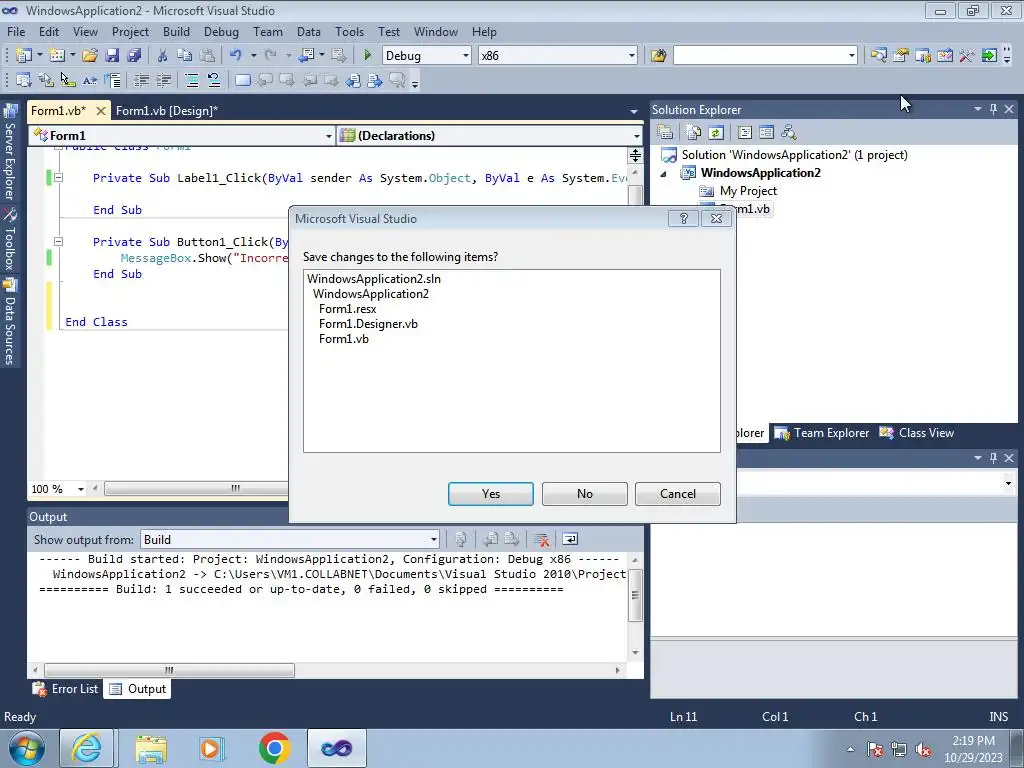
Task: Click the View Designer icon in Solution Explorer
Action: coord(767,133)
